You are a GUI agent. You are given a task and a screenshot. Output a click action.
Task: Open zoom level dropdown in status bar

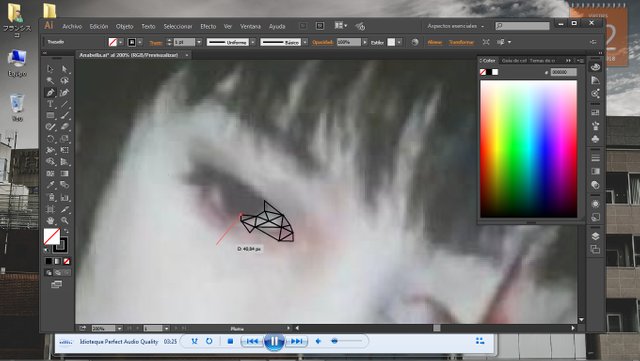(x=119, y=328)
